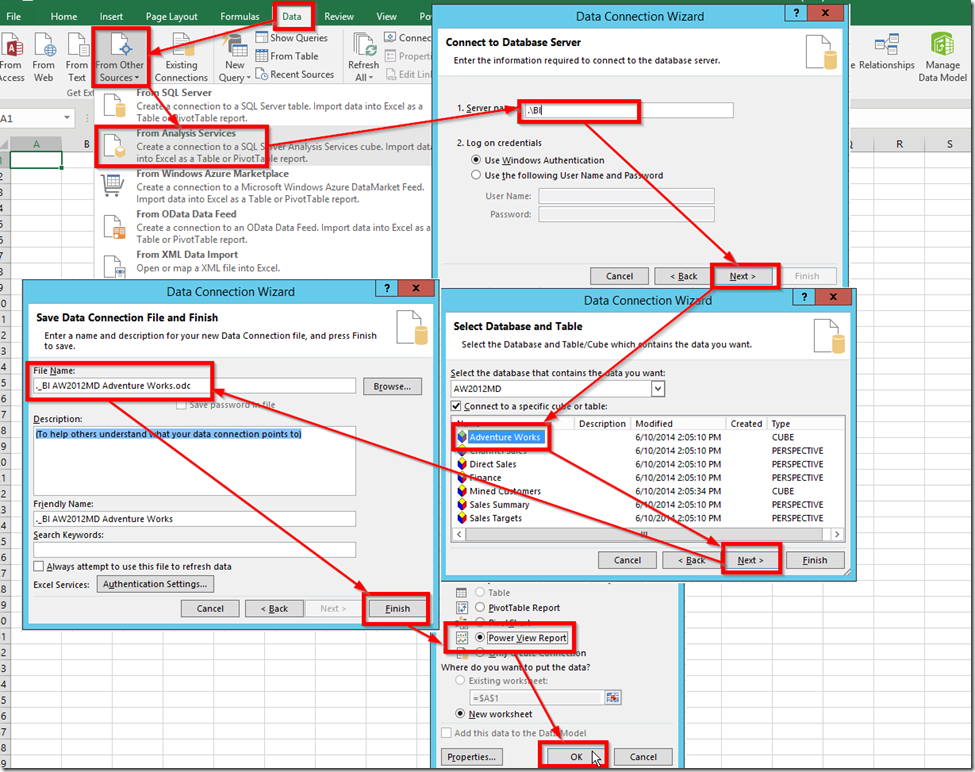
Task: Click Next in Connect to Database Server
Action: coord(742,276)
